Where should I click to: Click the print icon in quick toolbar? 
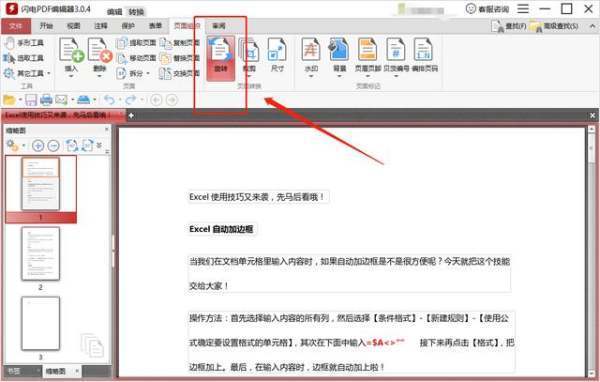tap(46, 100)
